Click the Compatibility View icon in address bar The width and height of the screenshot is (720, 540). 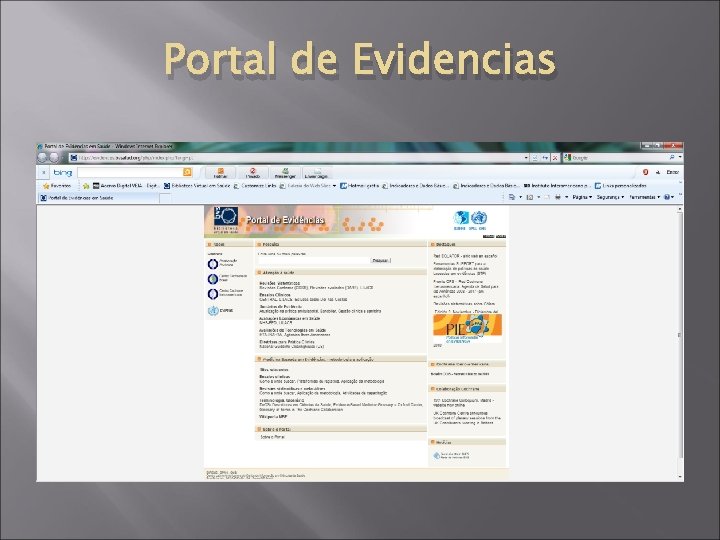tap(535, 158)
